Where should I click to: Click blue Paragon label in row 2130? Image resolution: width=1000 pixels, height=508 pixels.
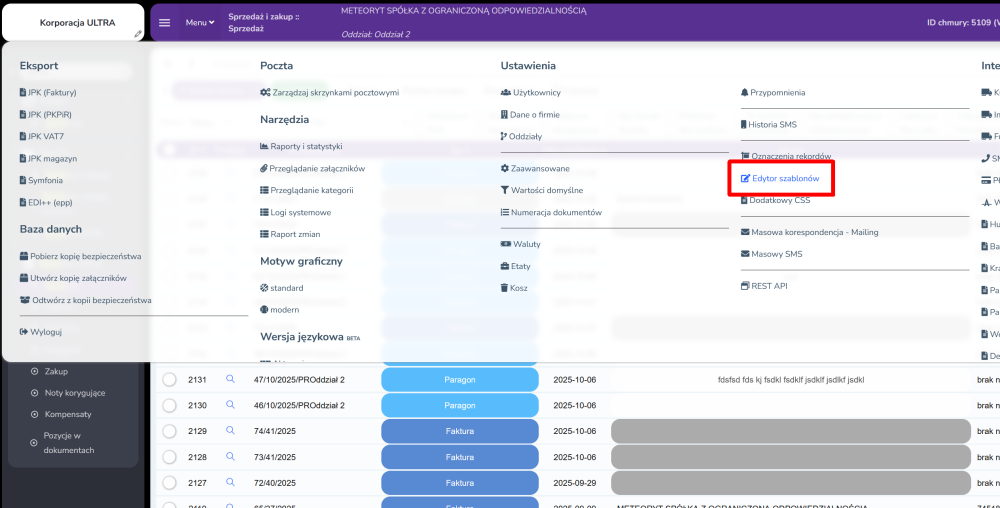pos(460,406)
